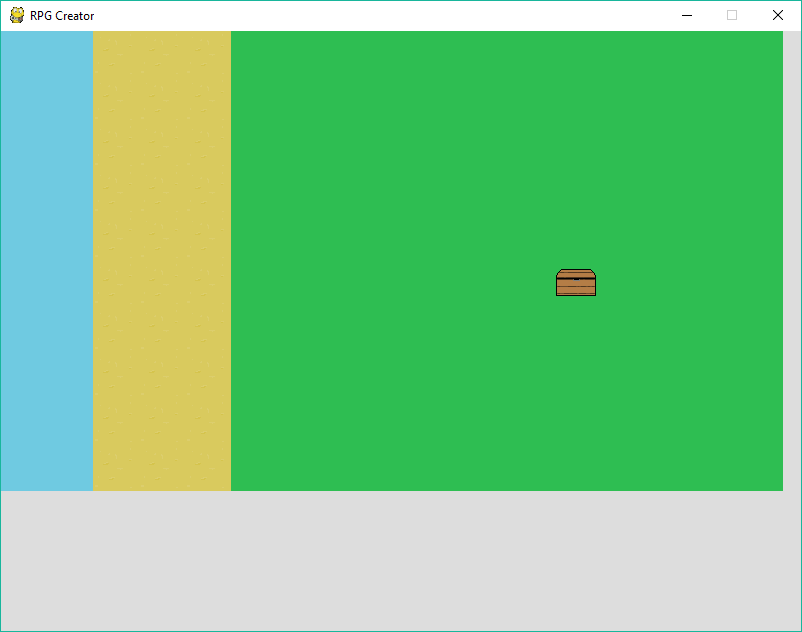The width and height of the screenshot is (802, 632).
Task: Minimize the RPG Creator window
Action: (x=687, y=15)
